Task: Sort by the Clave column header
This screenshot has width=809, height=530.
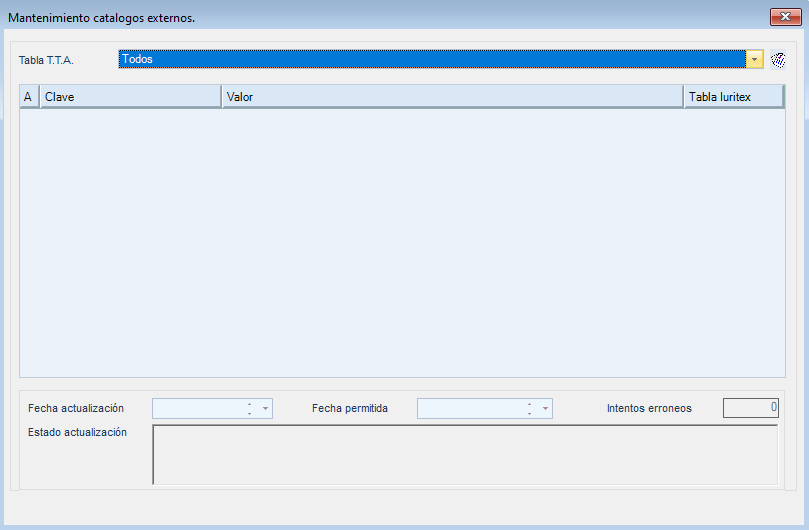Action: click(x=130, y=97)
